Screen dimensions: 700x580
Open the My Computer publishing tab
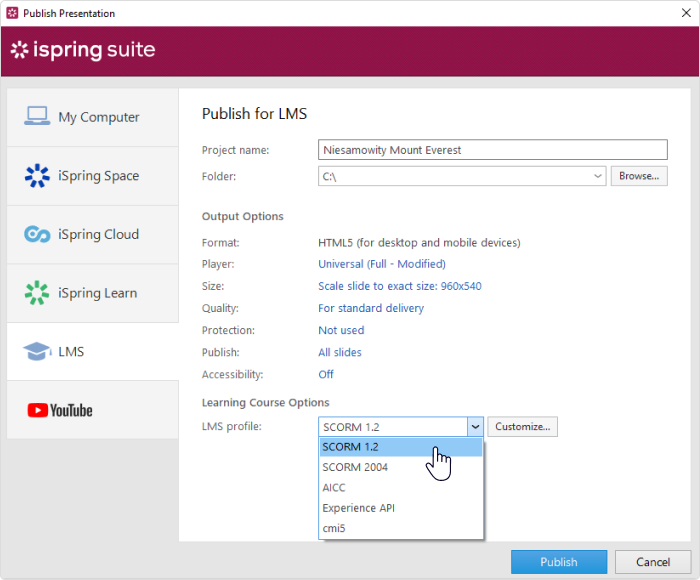93,117
